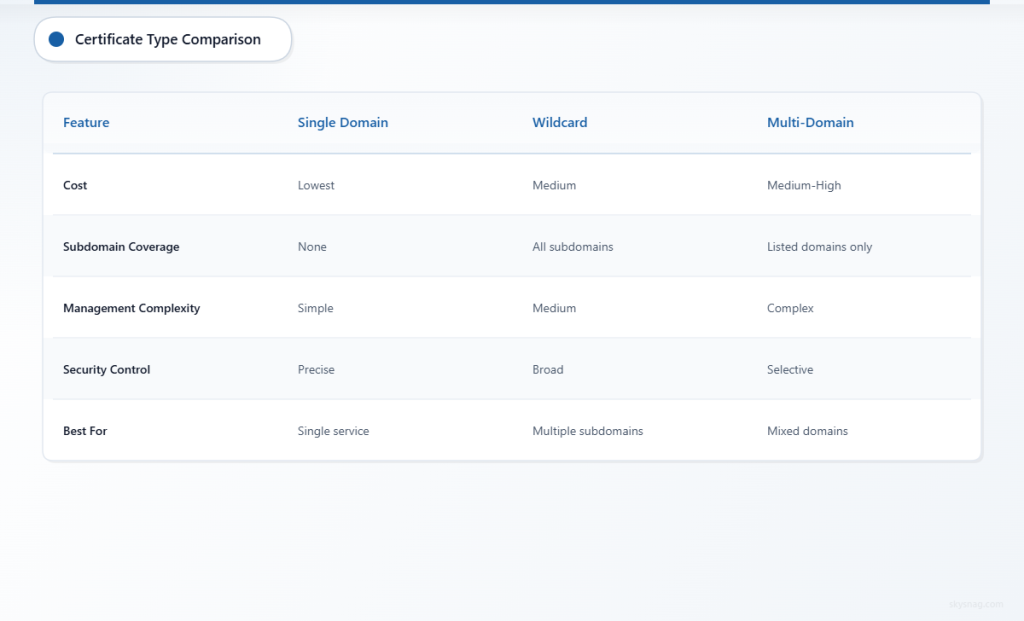Select the Wildcard column header
Screen dimensions: 1024x621
(x=560, y=122)
